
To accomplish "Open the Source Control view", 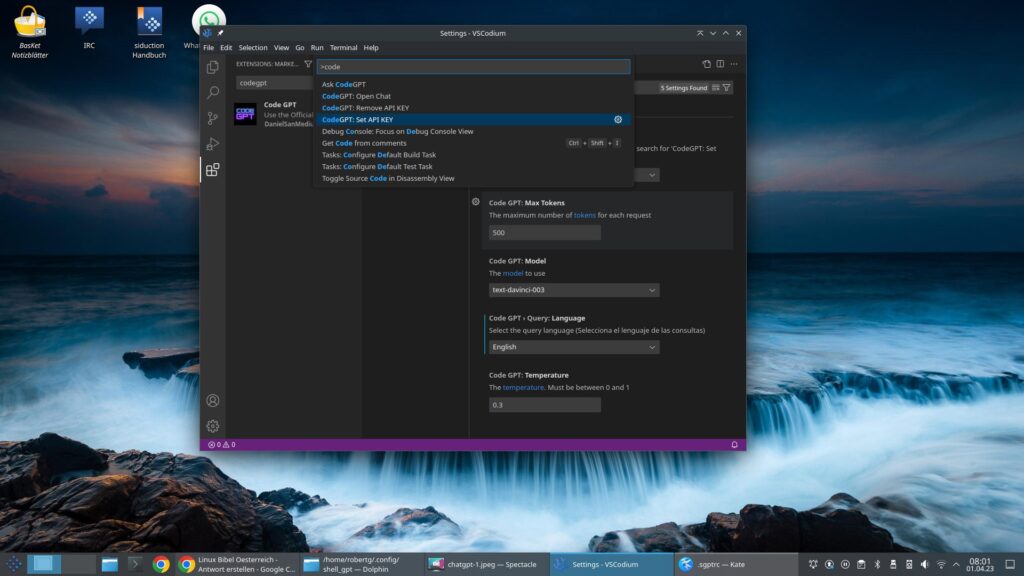I will point(212,118).
